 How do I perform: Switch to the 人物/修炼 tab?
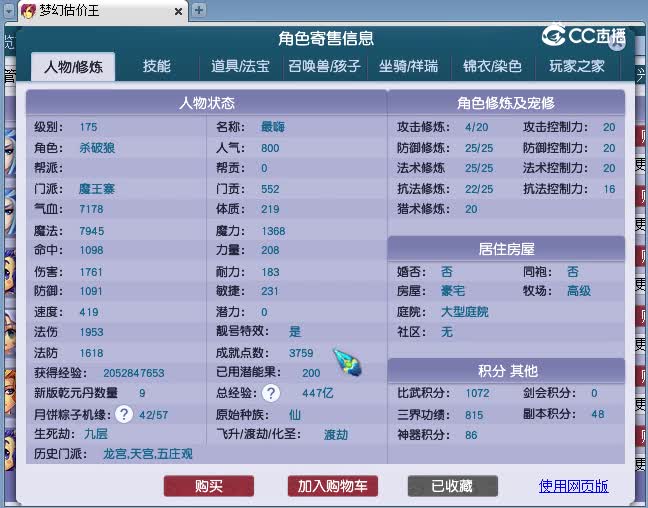click(x=73, y=67)
